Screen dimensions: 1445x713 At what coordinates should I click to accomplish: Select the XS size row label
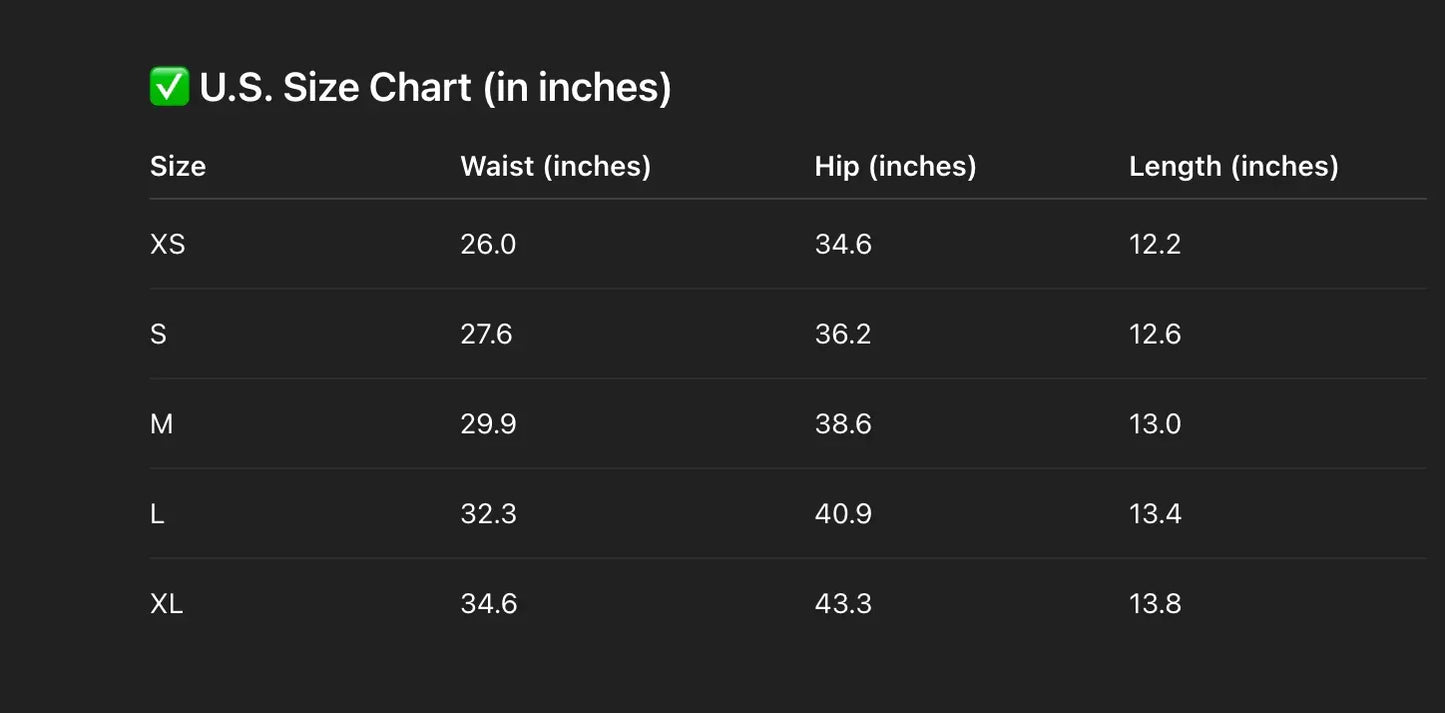coord(167,244)
